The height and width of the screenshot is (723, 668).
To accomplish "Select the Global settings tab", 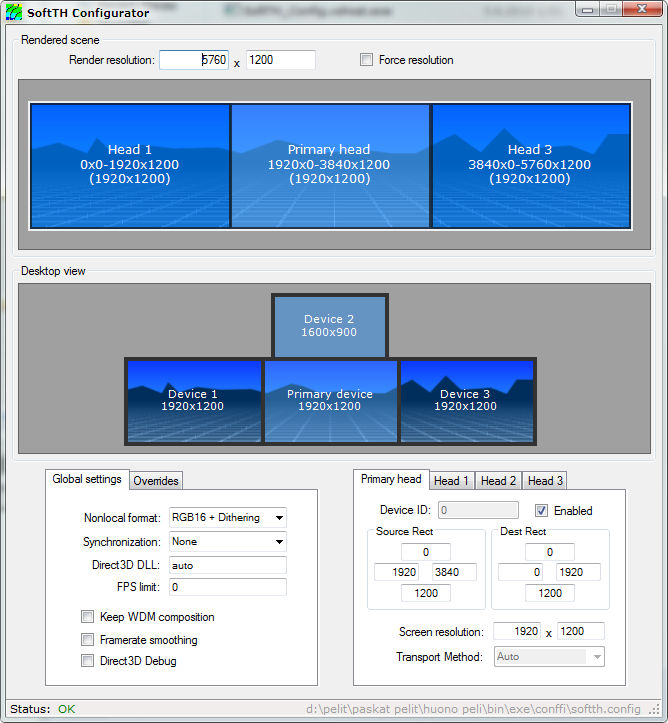I will pyautogui.click(x=87, y=479).
